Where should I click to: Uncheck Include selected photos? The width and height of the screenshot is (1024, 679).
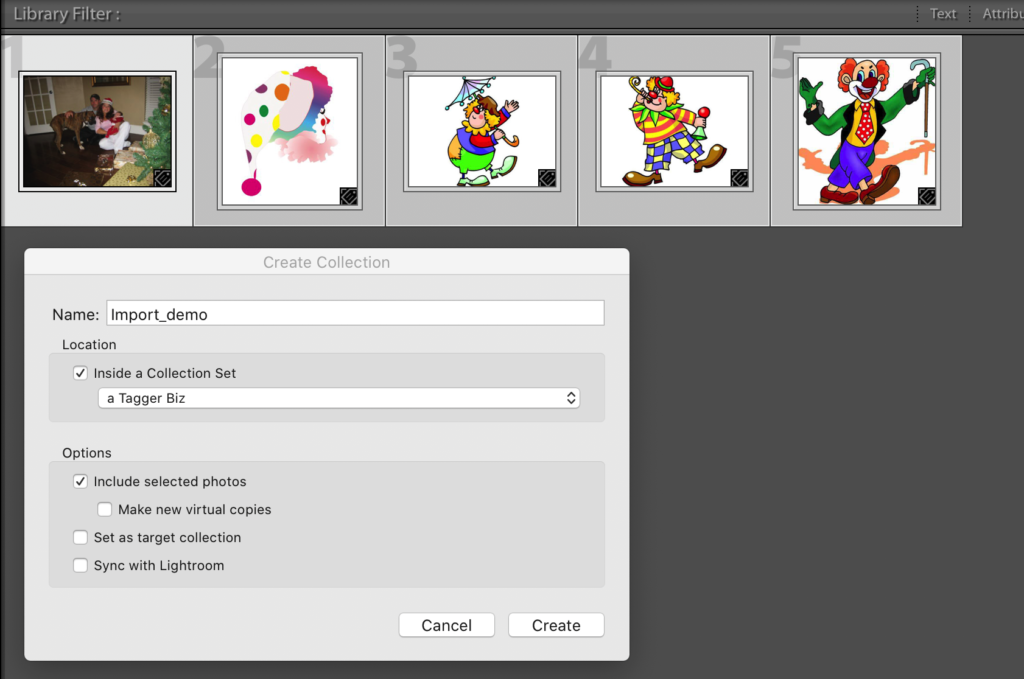pos(81,481)
